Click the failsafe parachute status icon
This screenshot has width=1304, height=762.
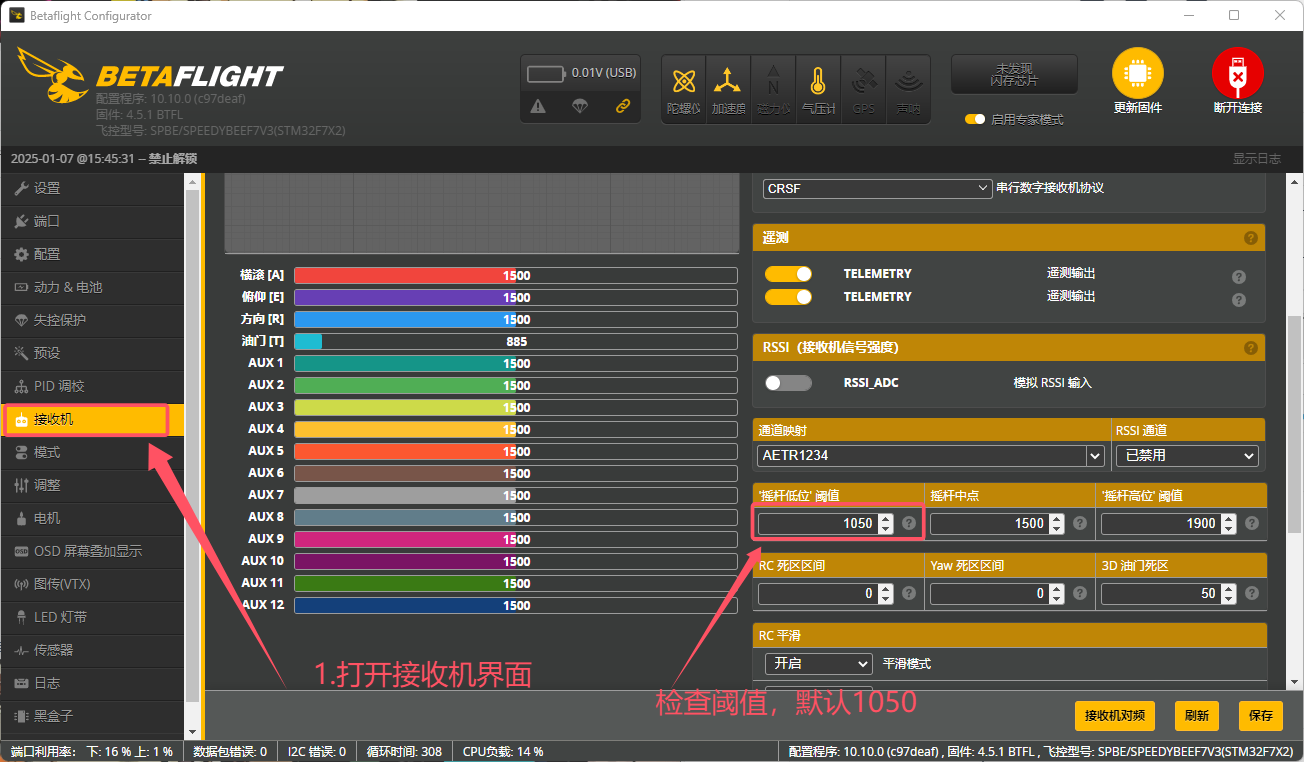tap(580, 106)
